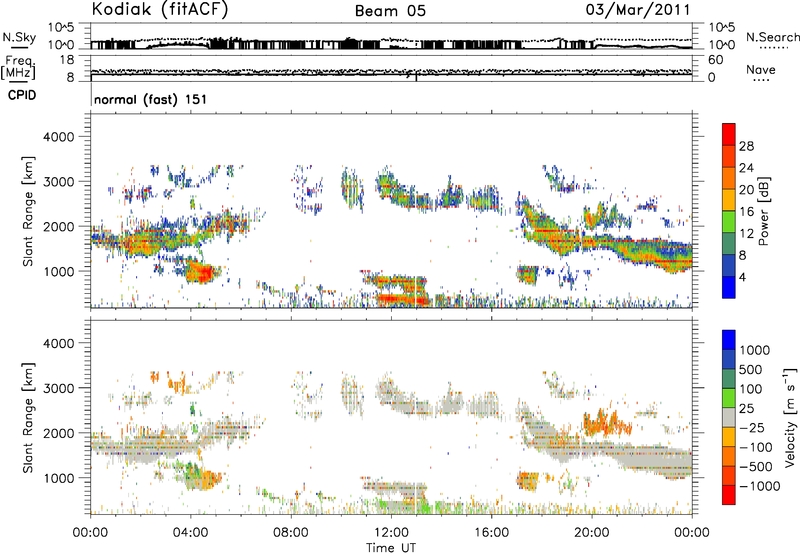The width and height of the screenshot is (800, 554).
Task: Click the 'normal (fast) 151' text
Action: 151,99
